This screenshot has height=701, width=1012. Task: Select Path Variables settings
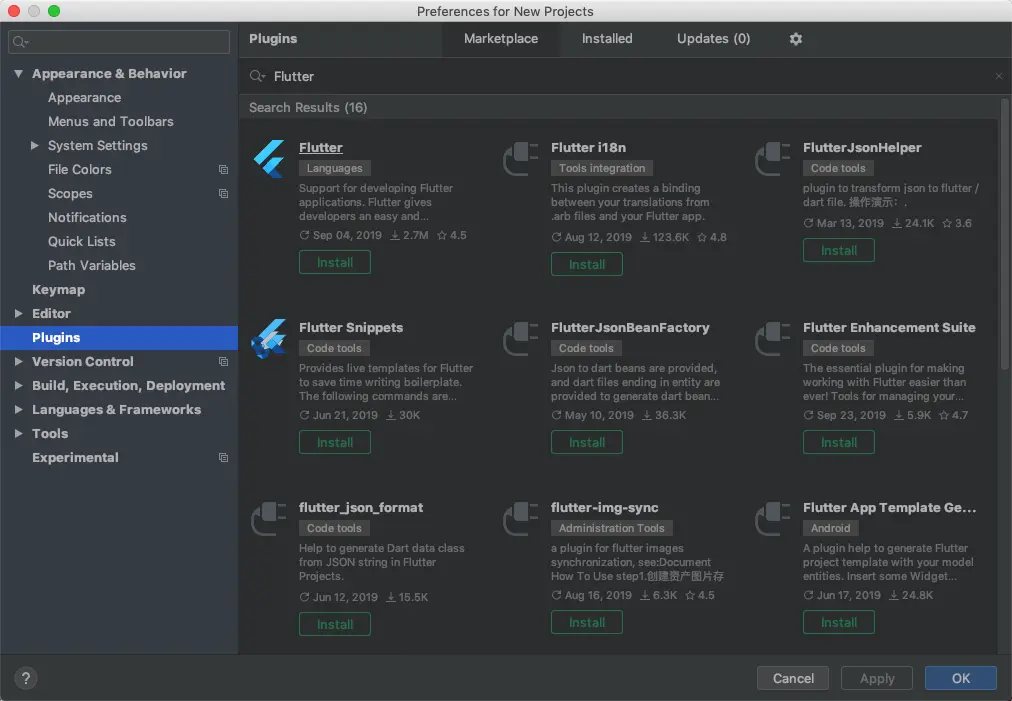pos(92,265)
